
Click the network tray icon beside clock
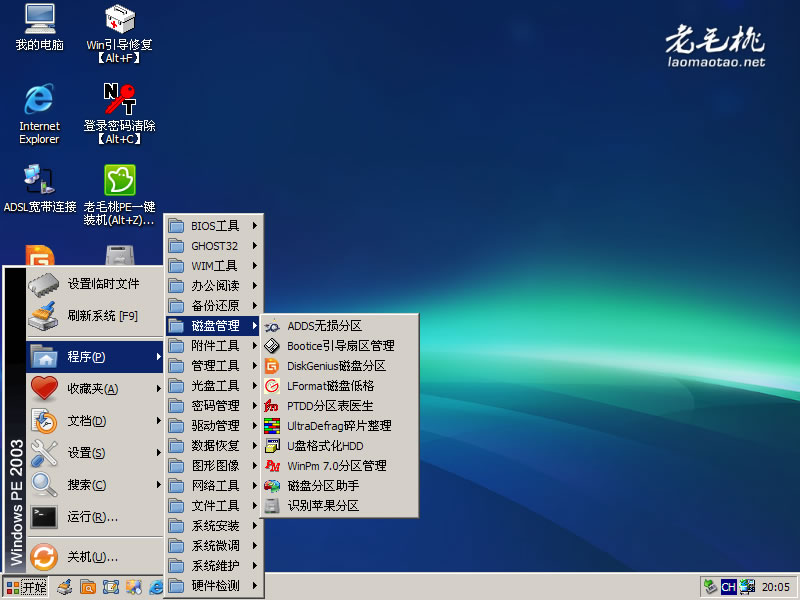pos(747,587)
